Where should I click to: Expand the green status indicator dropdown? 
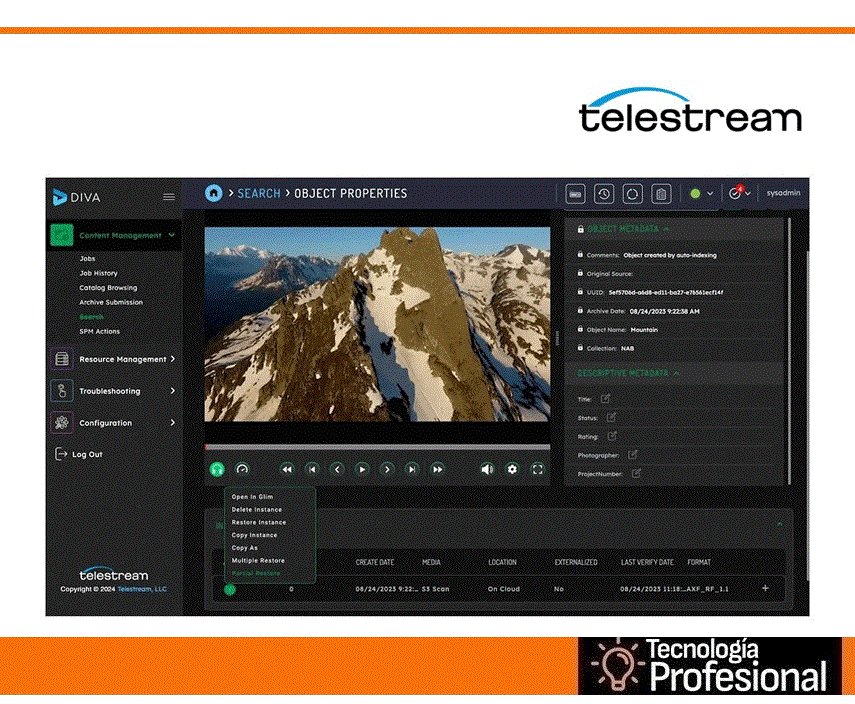(710, 194)
